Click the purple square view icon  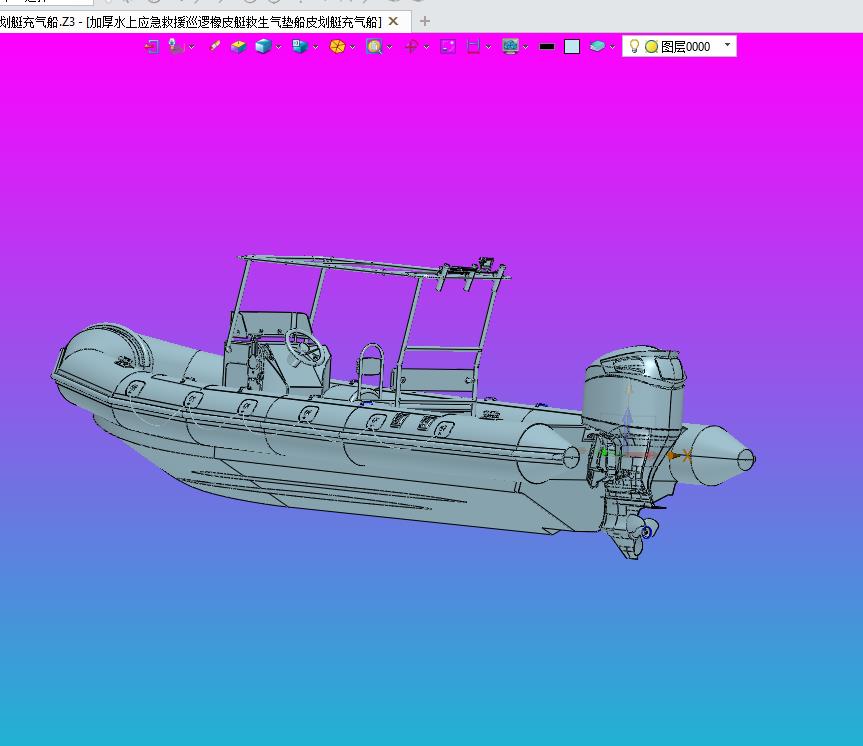(448, 47)
